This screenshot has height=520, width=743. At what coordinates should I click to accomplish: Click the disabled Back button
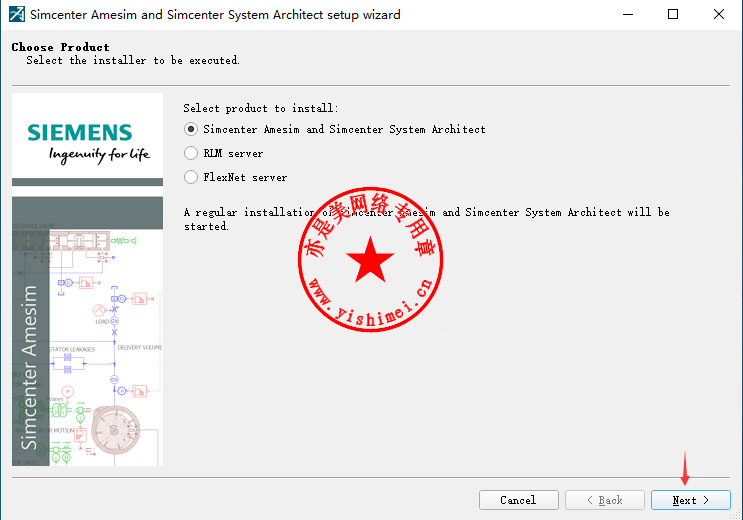click(x=605, y=500)
